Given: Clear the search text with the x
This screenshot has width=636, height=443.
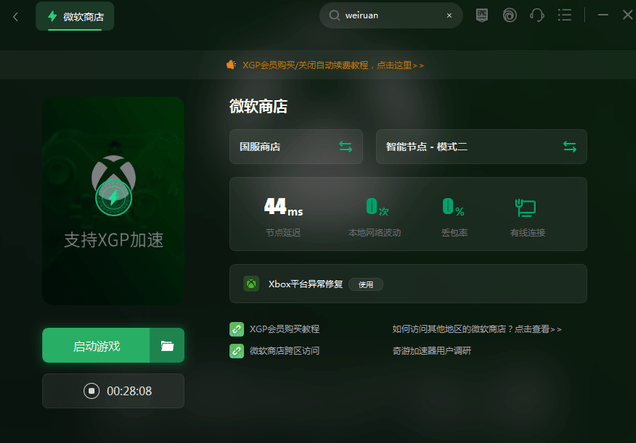Looking at the screenshot, I should (x=449, y=15).
